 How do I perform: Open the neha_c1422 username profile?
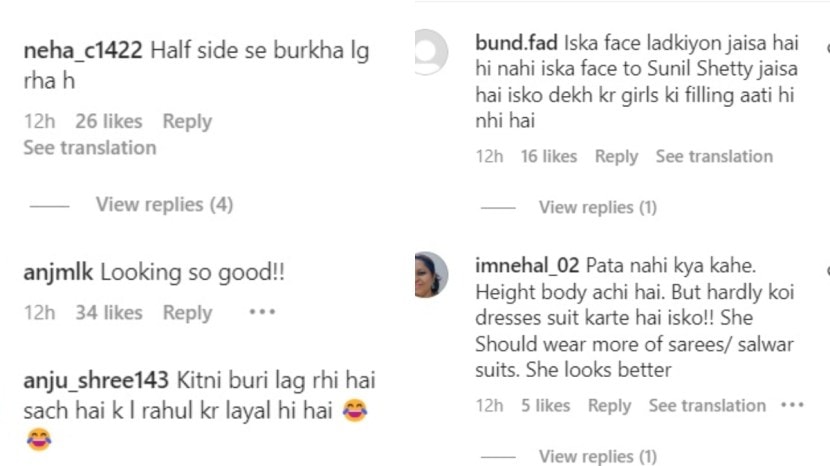coord(83,52)
